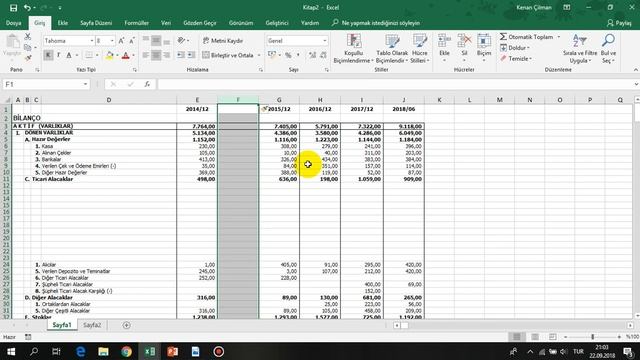Toggle bold (K) formatting
Image resolution: width=640 pixels, height=360 pixels.
click(48, 55)
